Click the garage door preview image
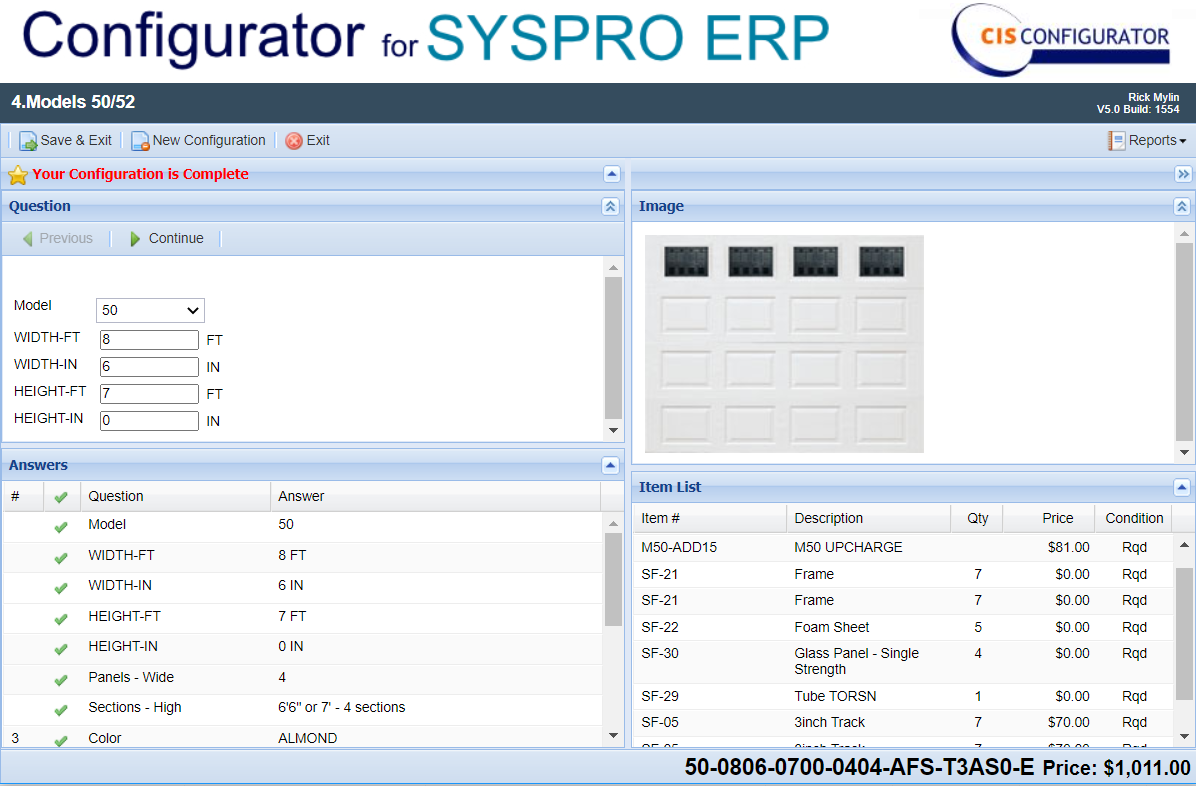 point(783,343)
